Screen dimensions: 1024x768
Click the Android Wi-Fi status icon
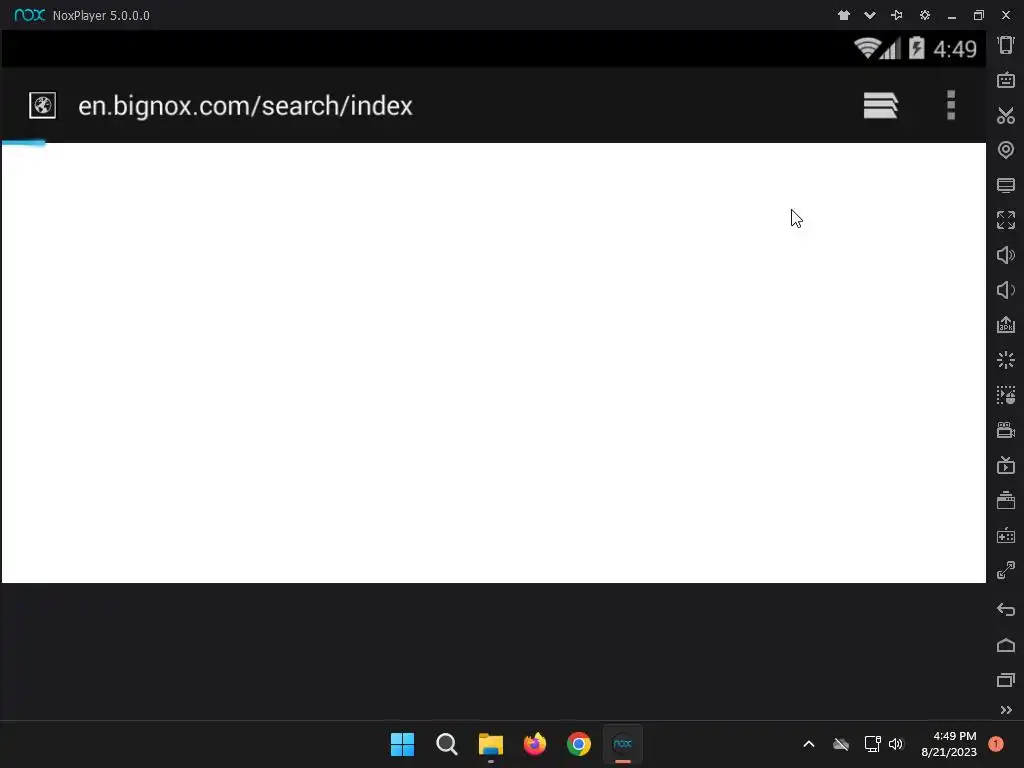[867, 48]
